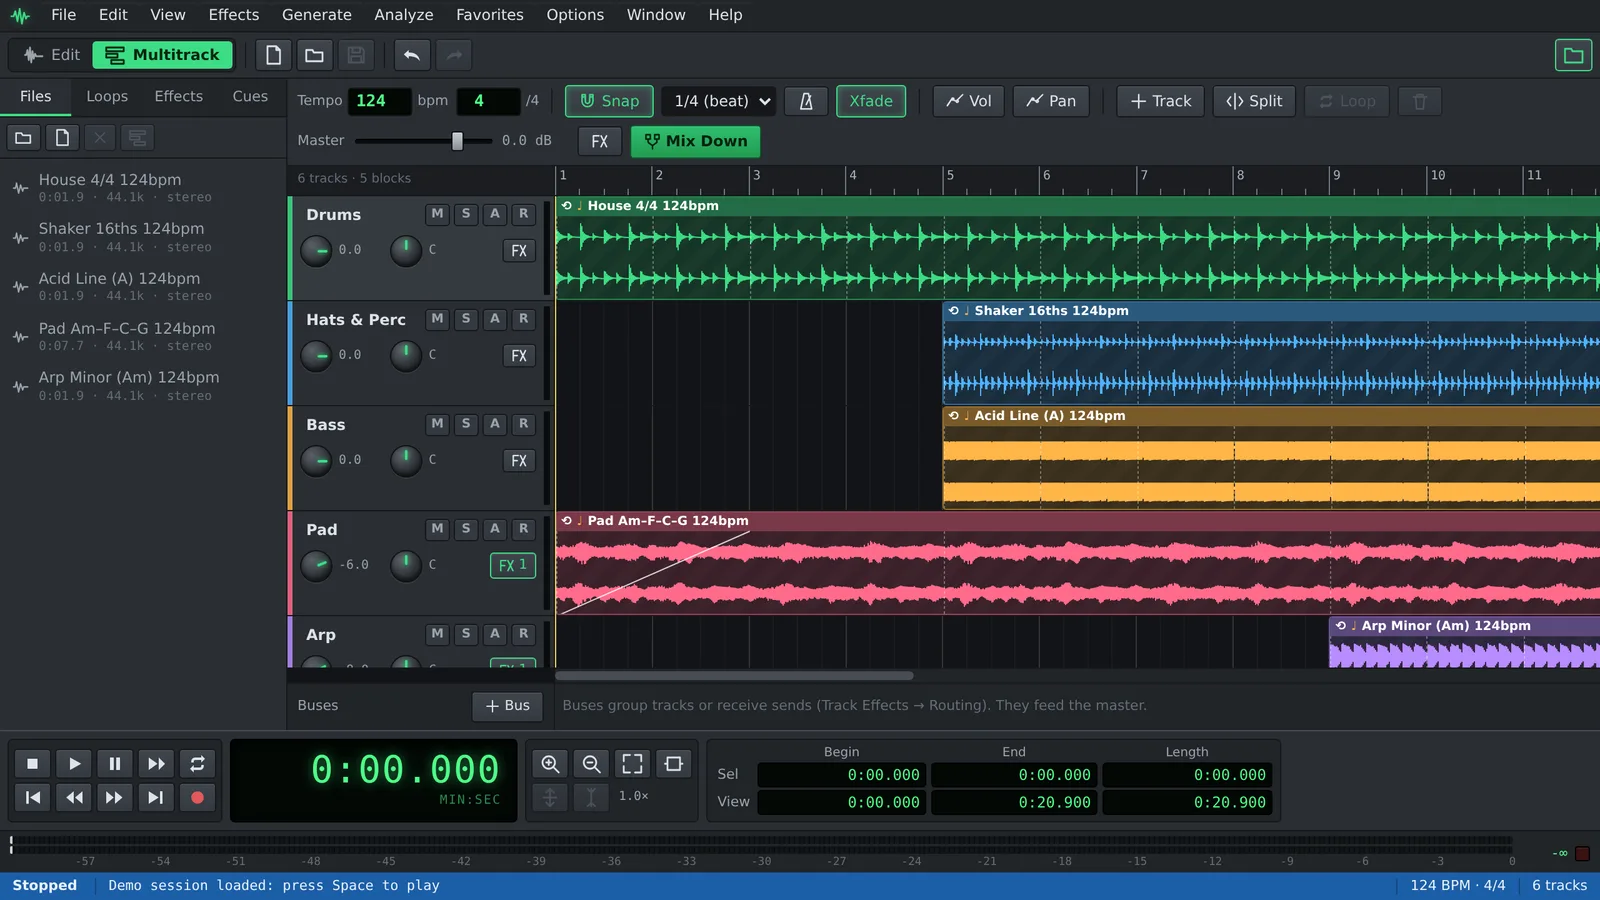Jump to the session end
This screenshot has height=900, width=1600.
(156, 797)
